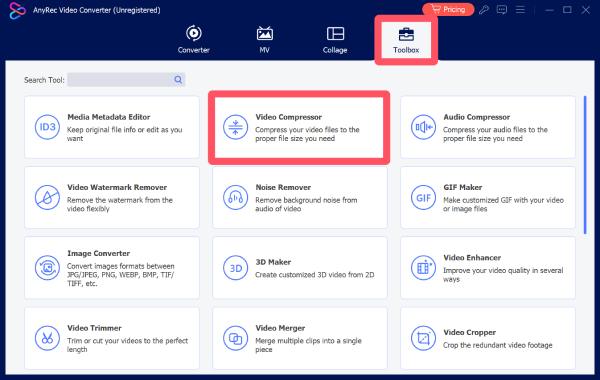Click the Video Enhancer icon

click(423, 268)
